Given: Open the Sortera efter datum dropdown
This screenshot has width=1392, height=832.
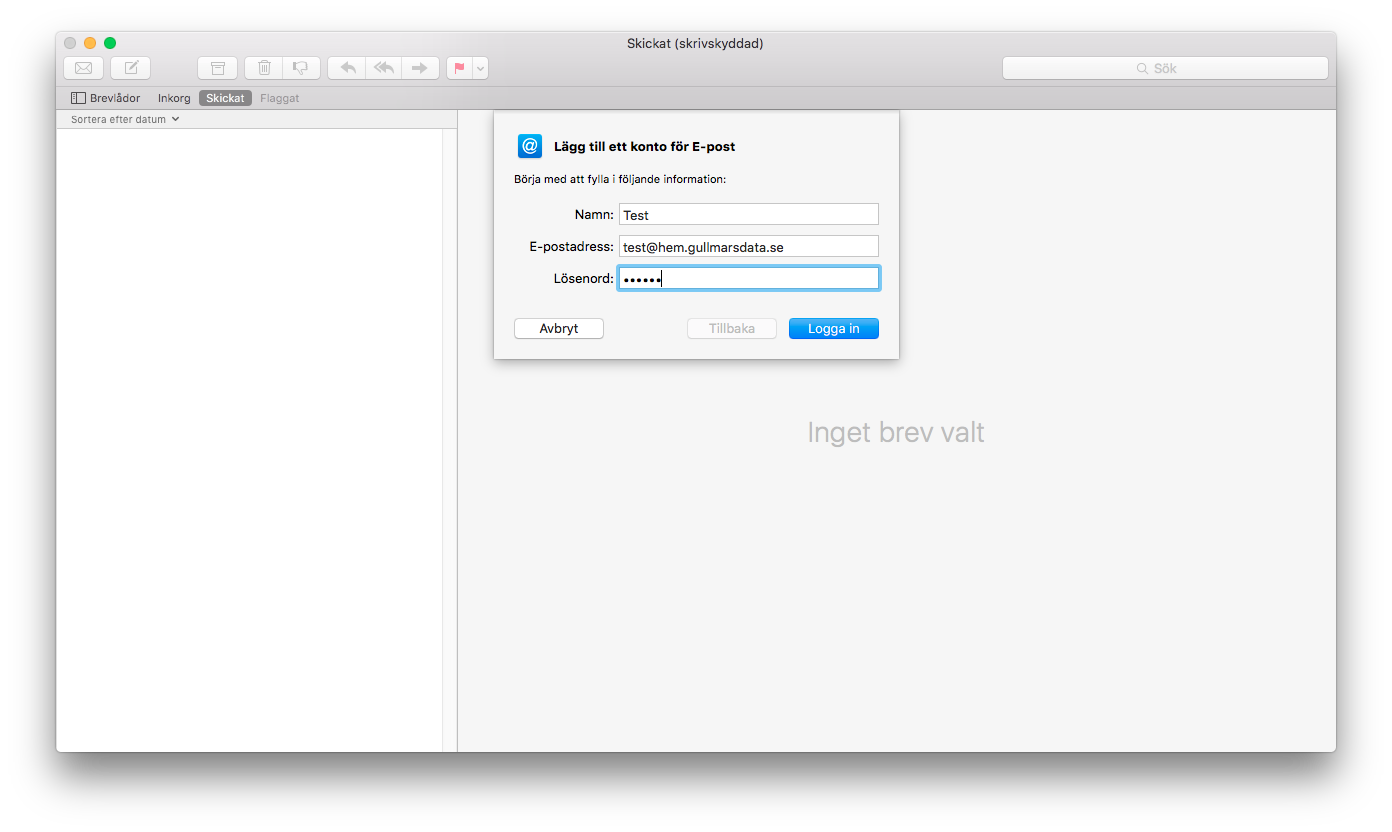Looking at the screenshot, I should (125, 119).
